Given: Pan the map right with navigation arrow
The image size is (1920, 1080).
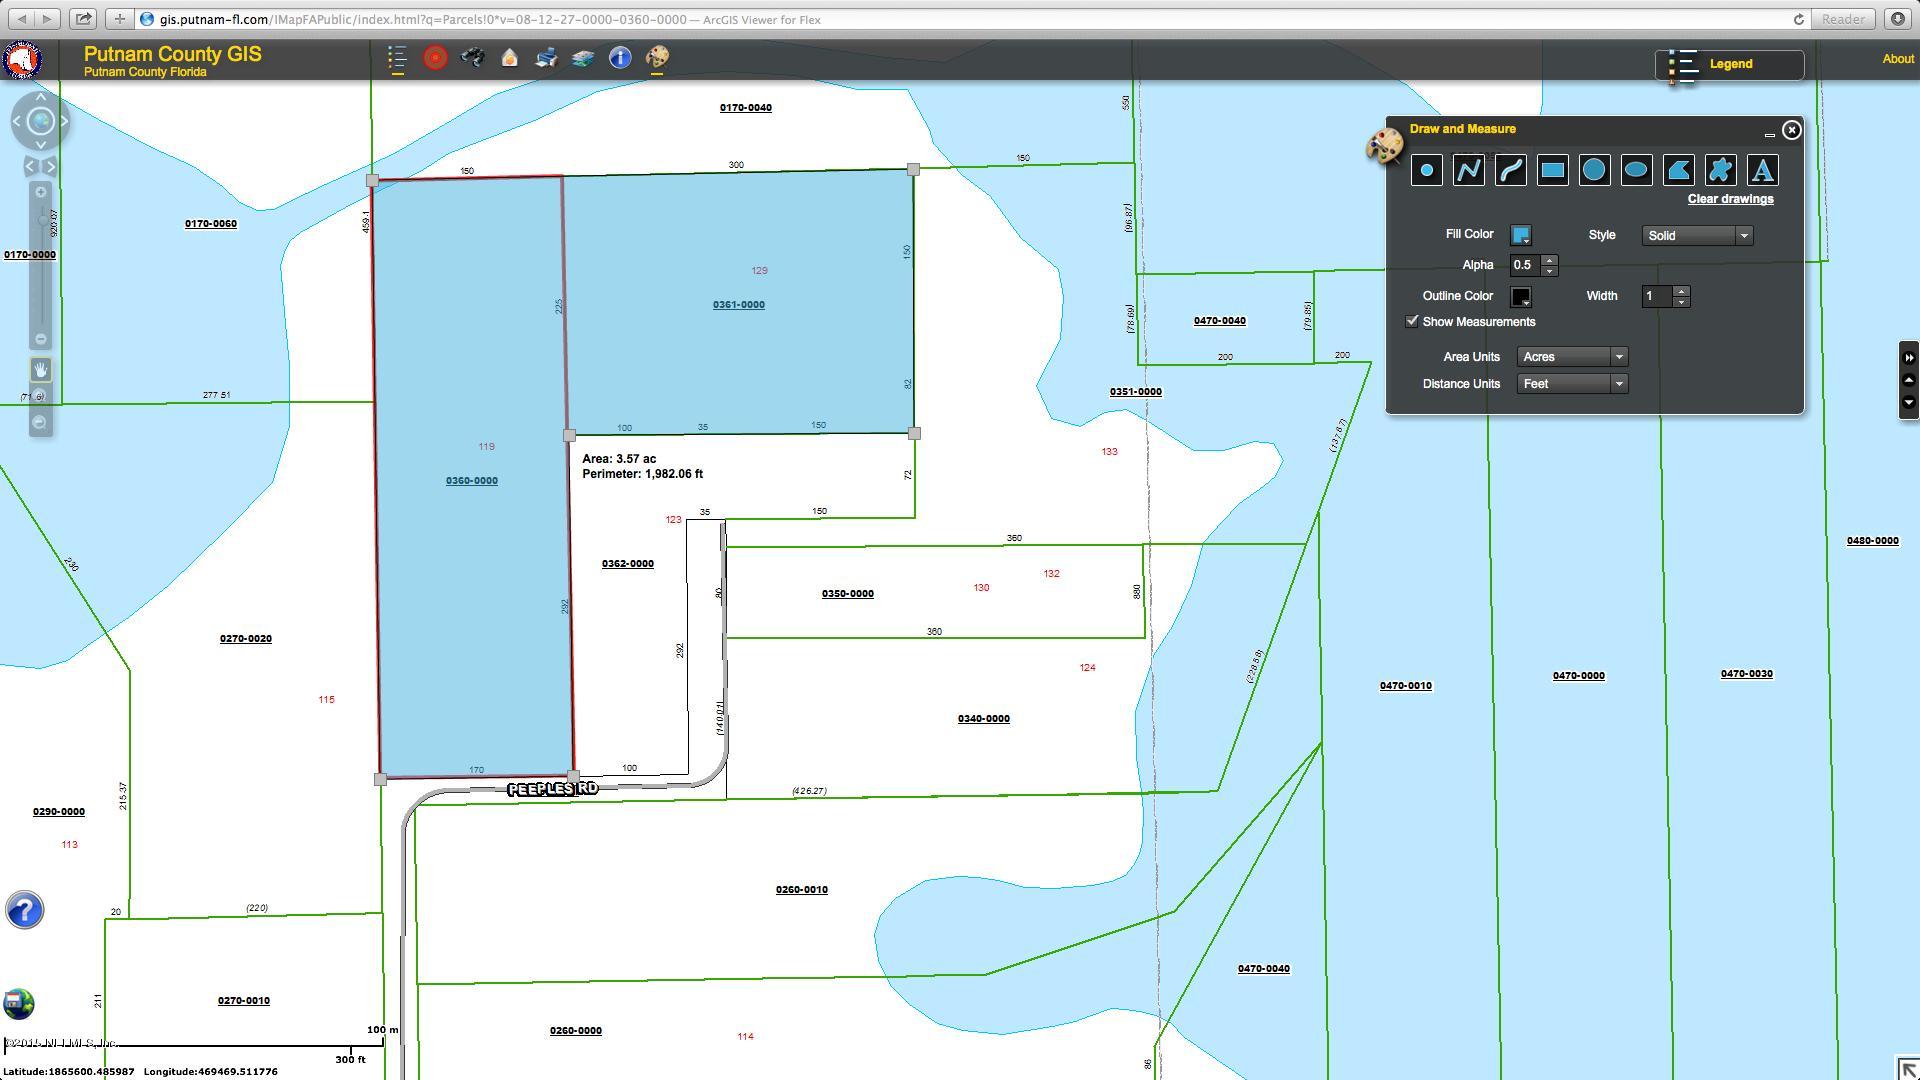Looking at the screenshot, I should (65, 121).
